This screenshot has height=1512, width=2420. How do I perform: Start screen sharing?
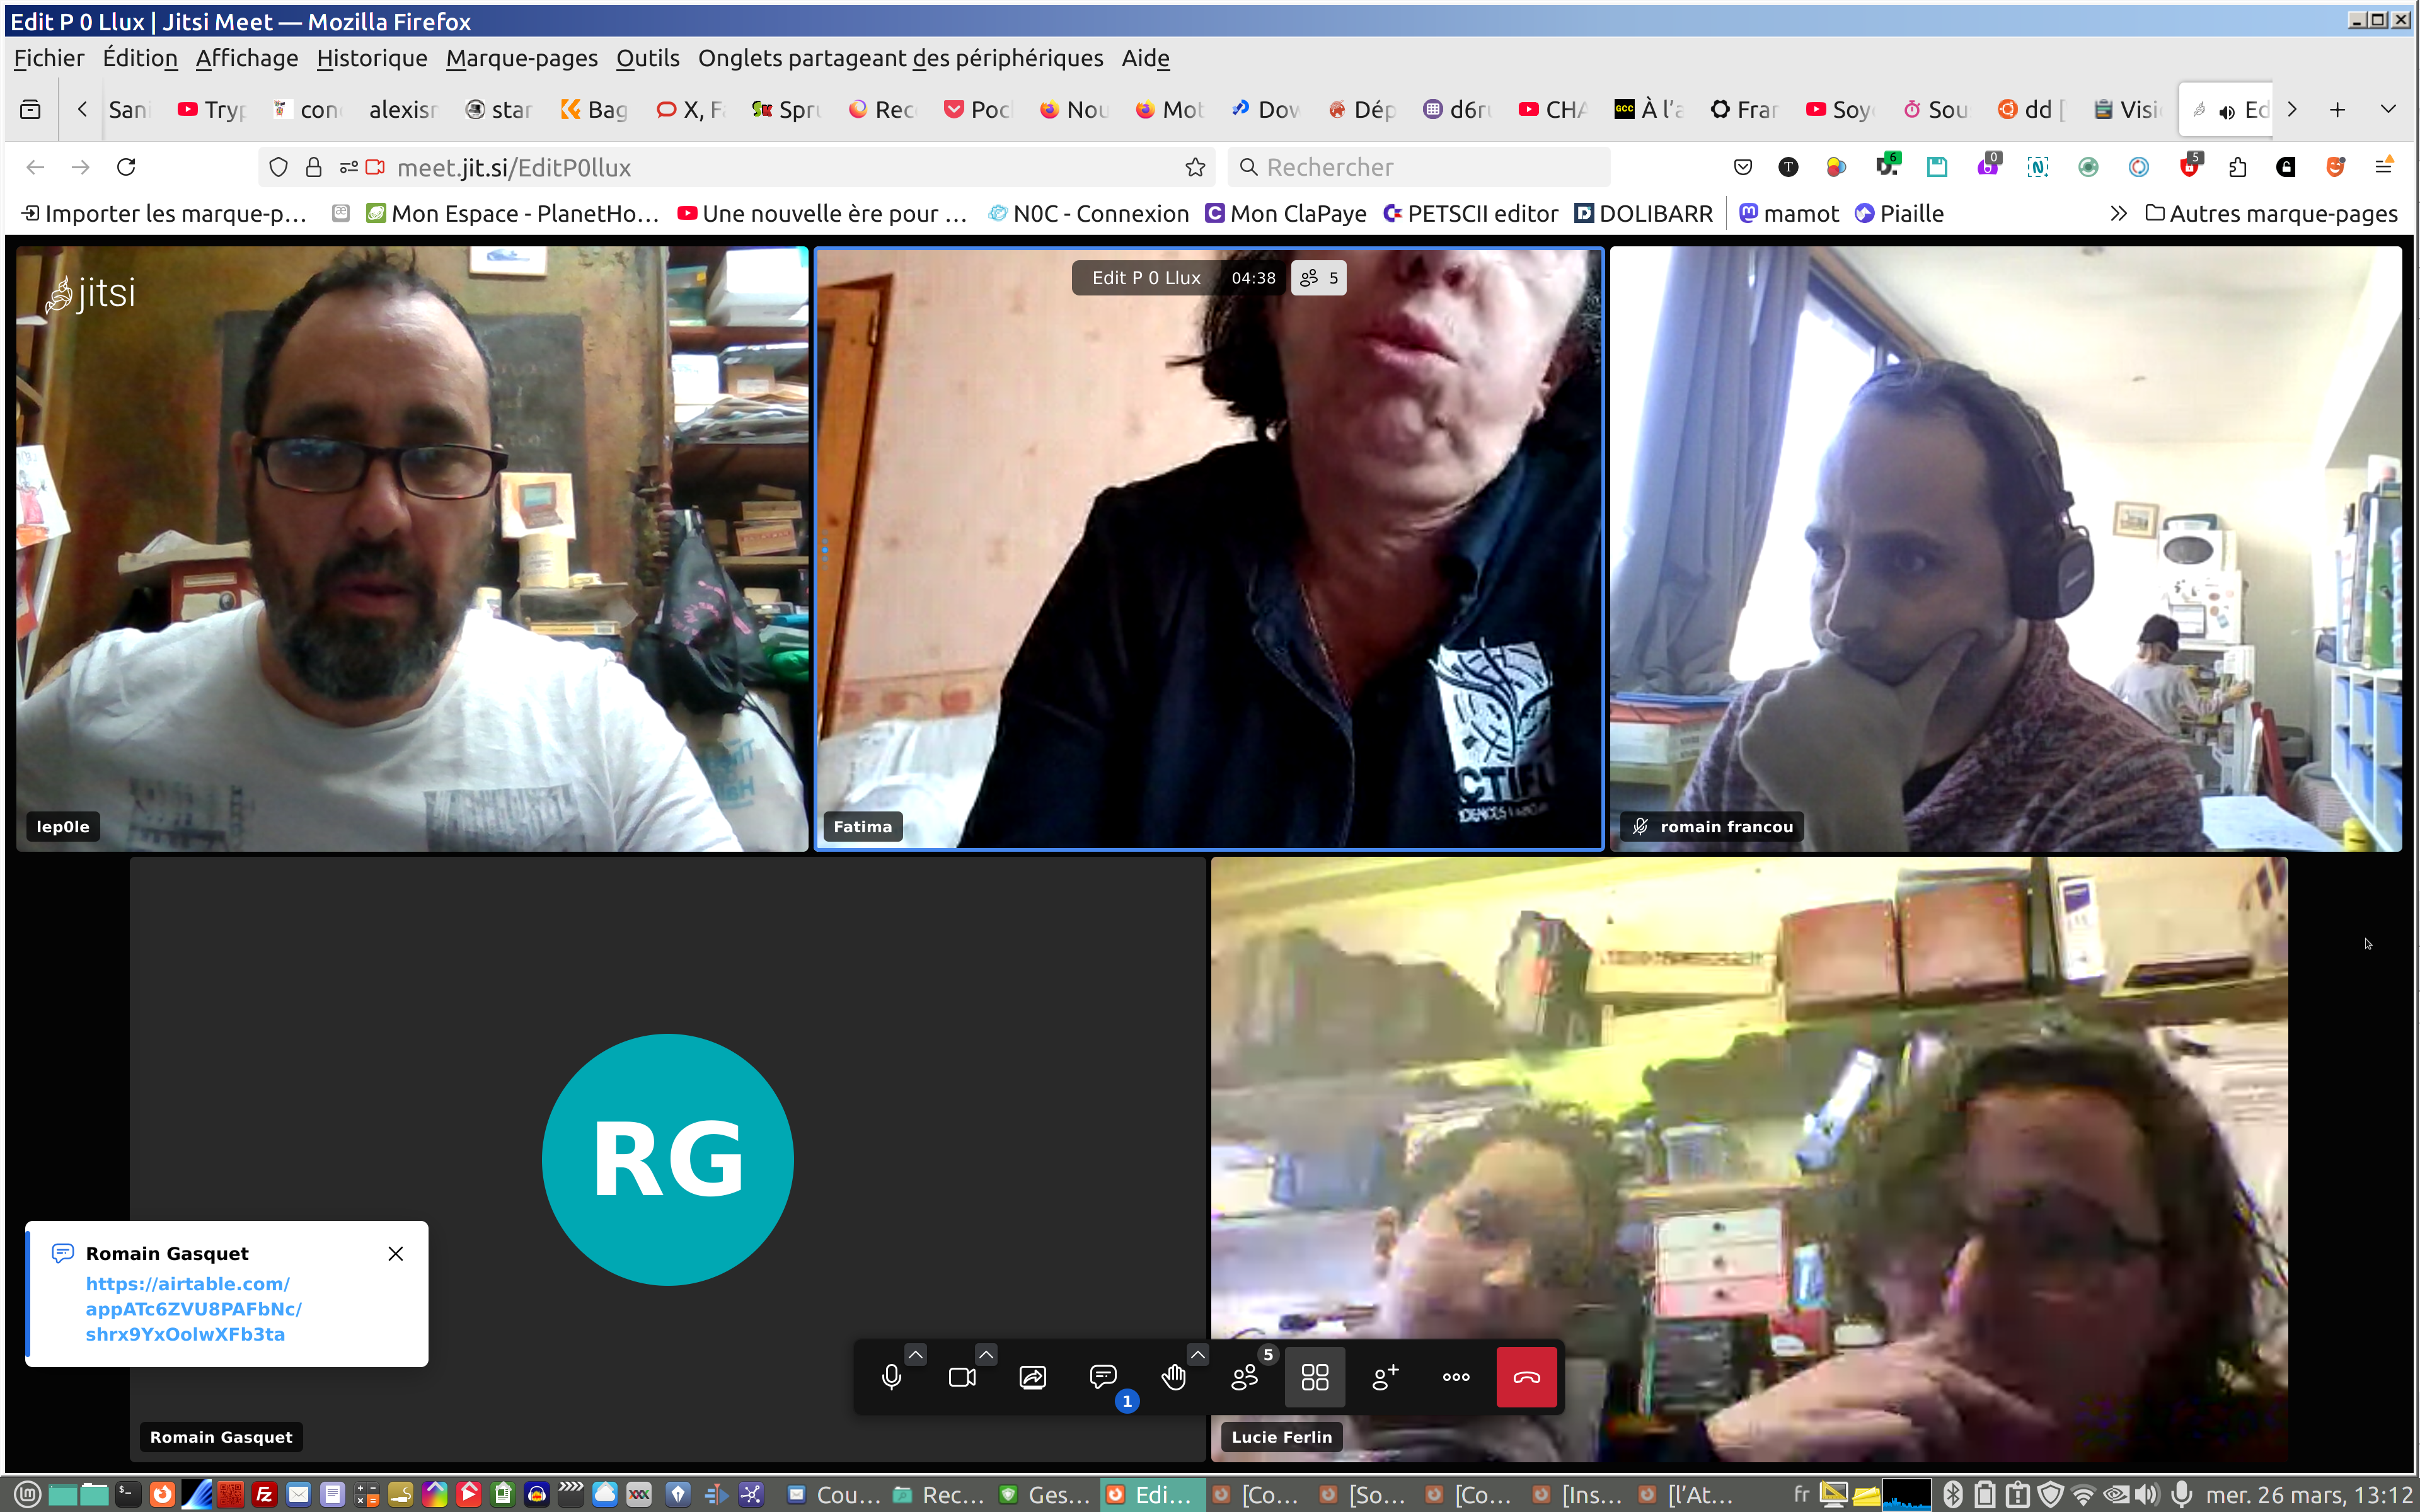click(1032, 1377)
